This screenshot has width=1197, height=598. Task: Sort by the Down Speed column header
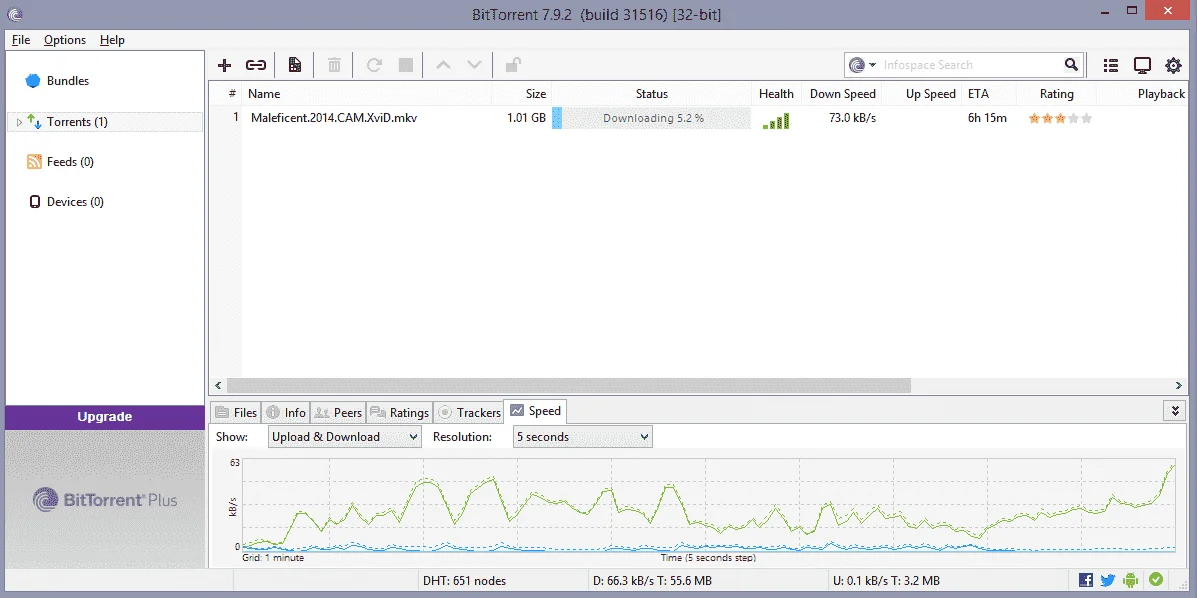point(842,94)
